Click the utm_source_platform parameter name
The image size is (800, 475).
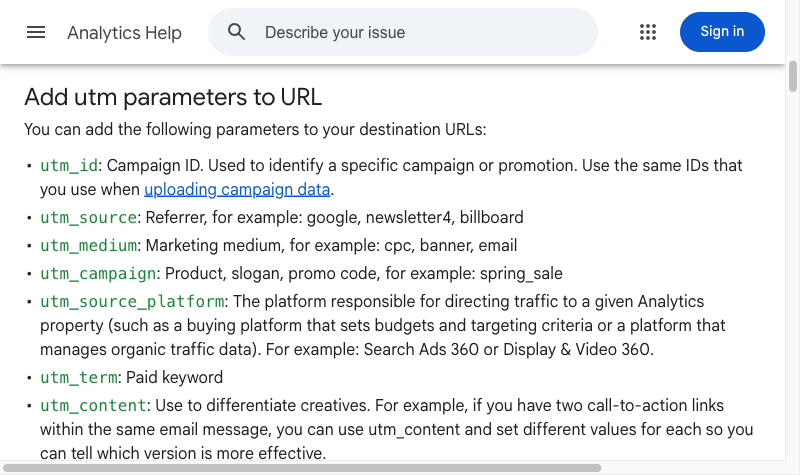(132, 302)
